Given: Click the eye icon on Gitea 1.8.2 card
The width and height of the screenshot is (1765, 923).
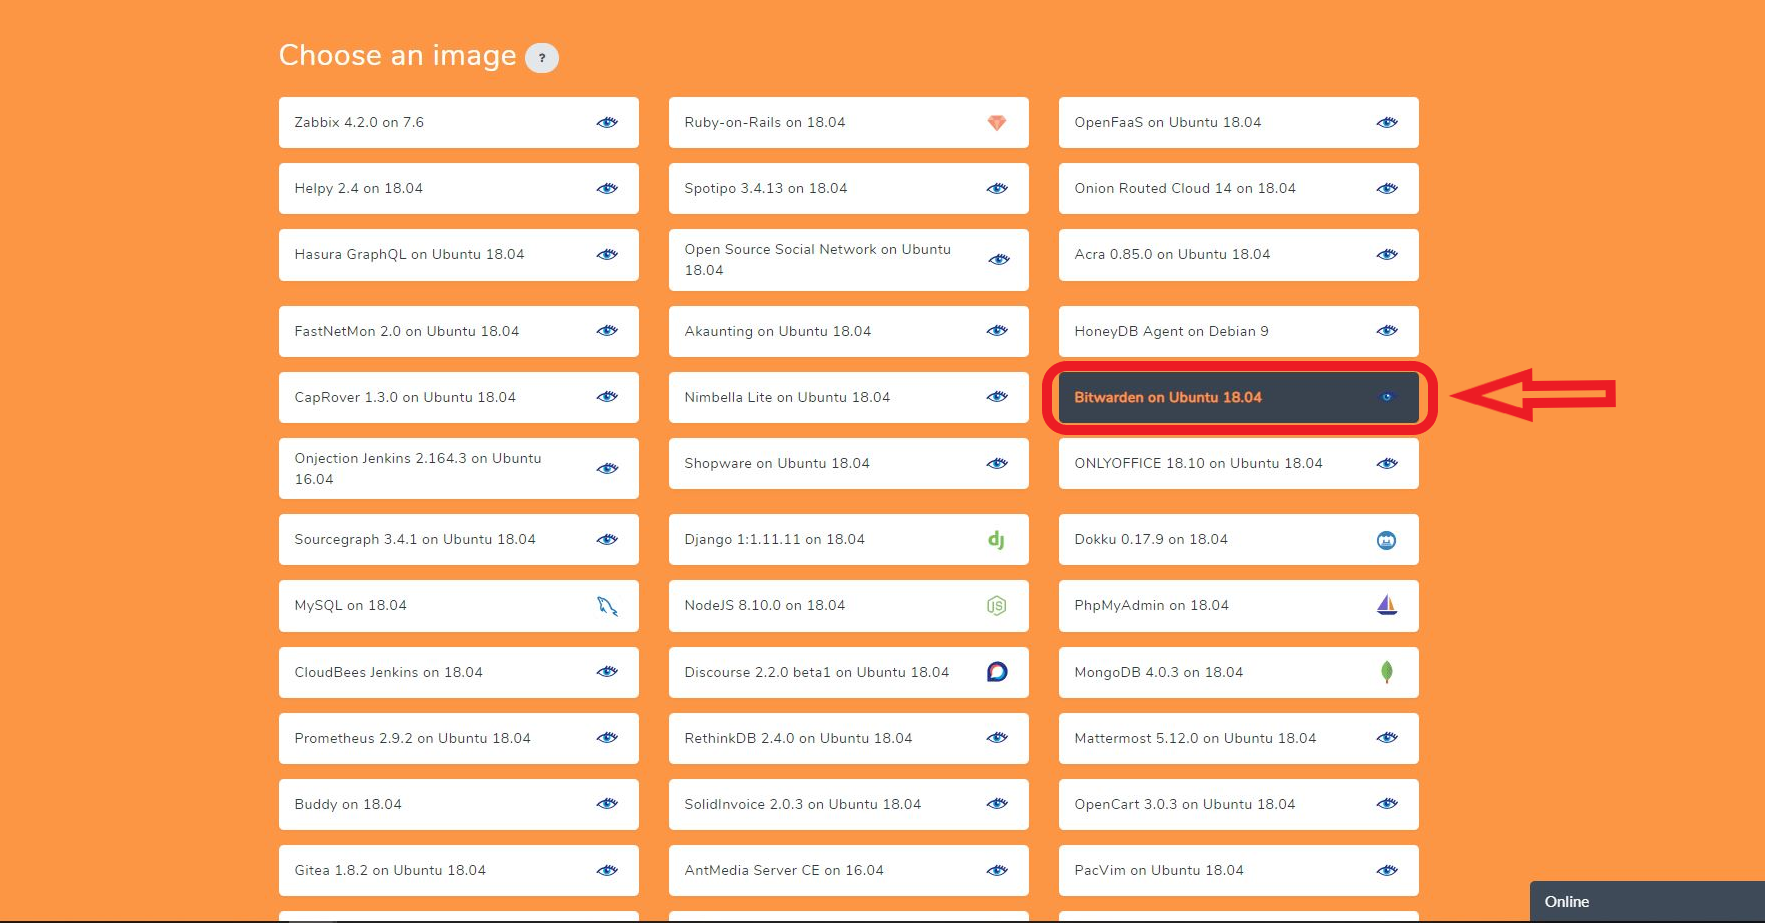Looking at the screenshot, I should coord(607,871).
